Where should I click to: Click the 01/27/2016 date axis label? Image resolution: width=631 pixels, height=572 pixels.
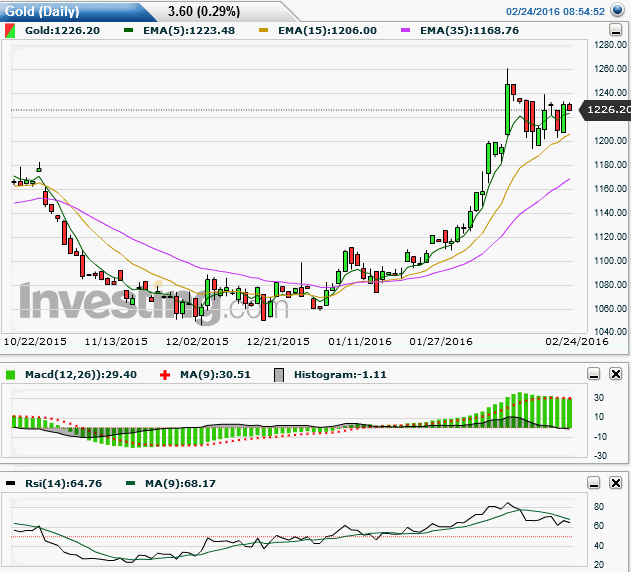tap(441, 342)
